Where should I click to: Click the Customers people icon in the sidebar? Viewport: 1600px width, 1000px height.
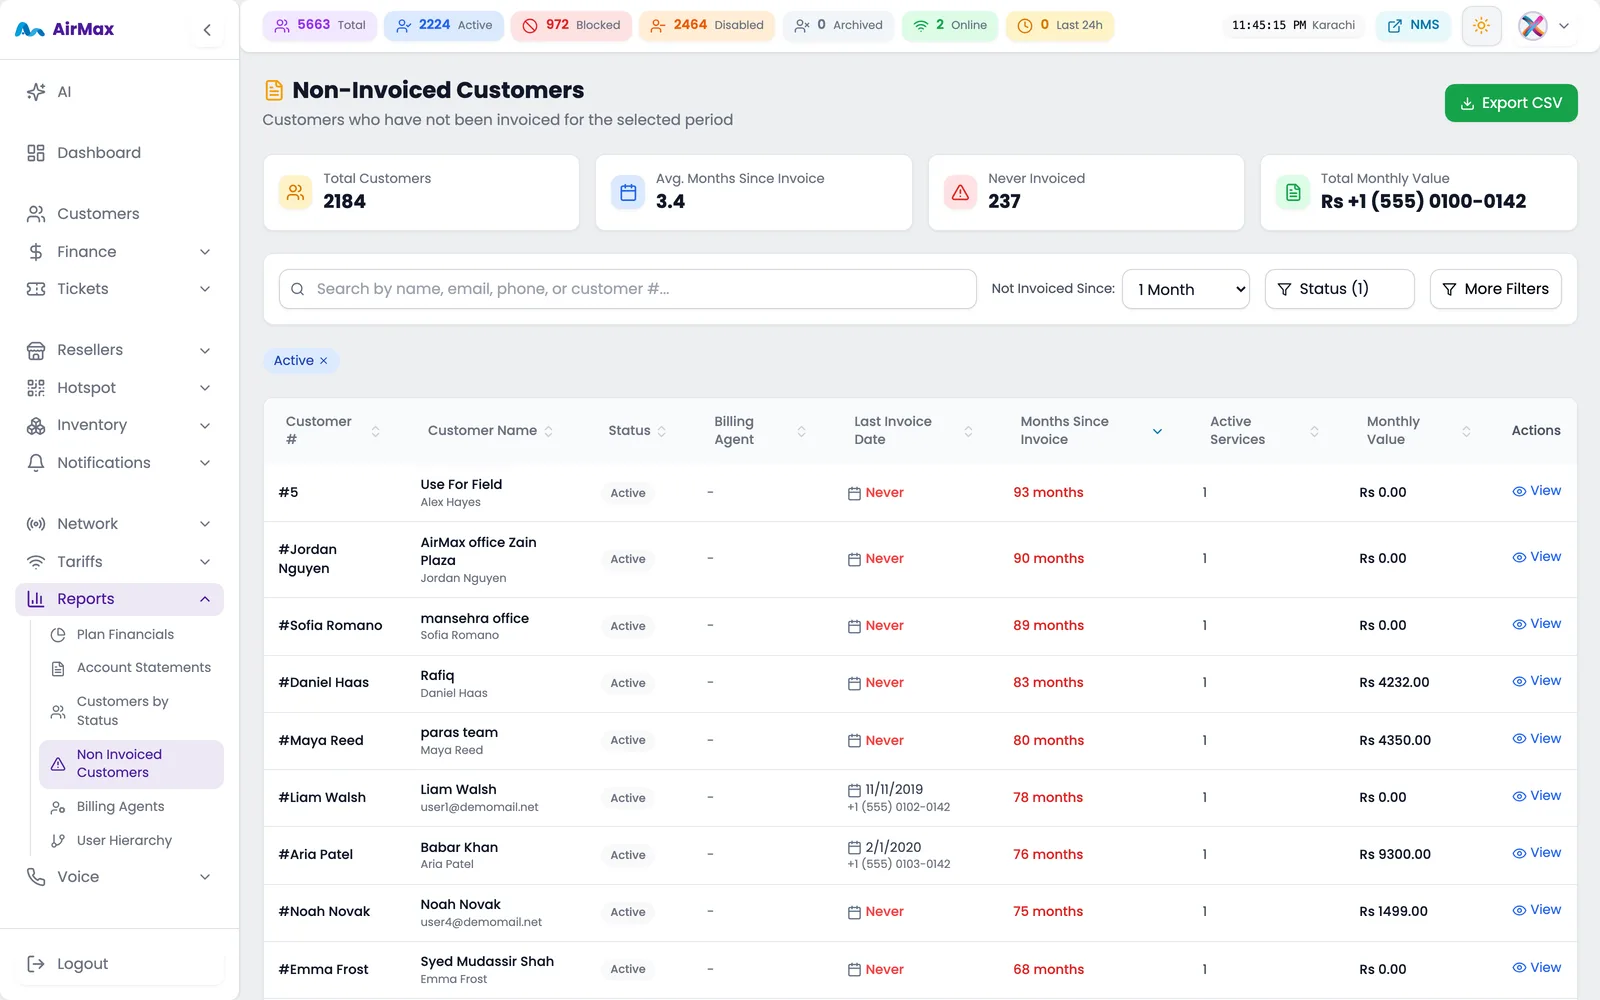coord(36,214)
